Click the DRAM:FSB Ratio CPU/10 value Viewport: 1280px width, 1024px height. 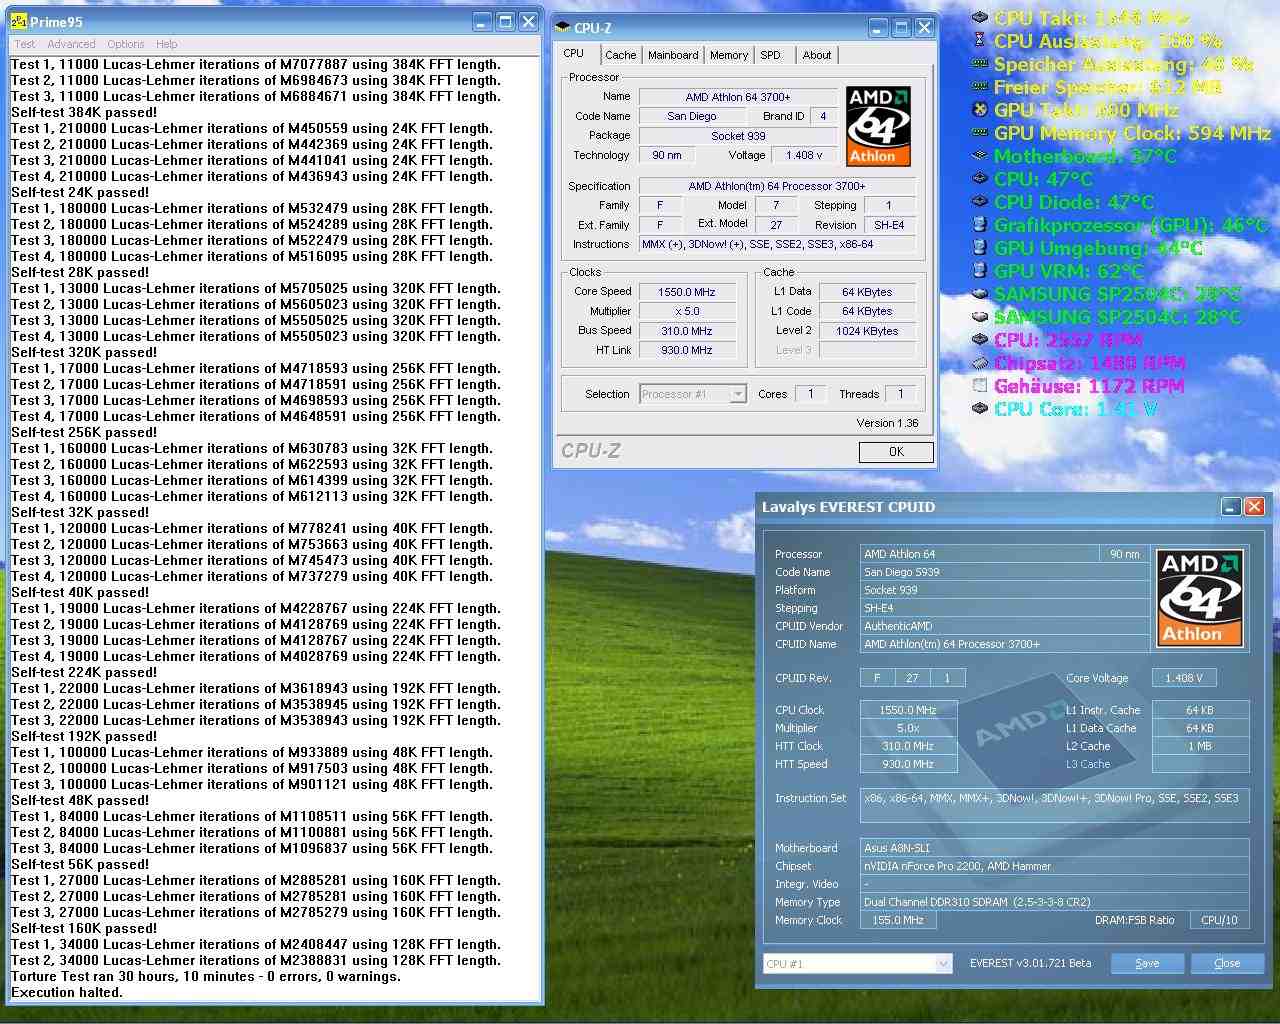tap(1219, 920)
